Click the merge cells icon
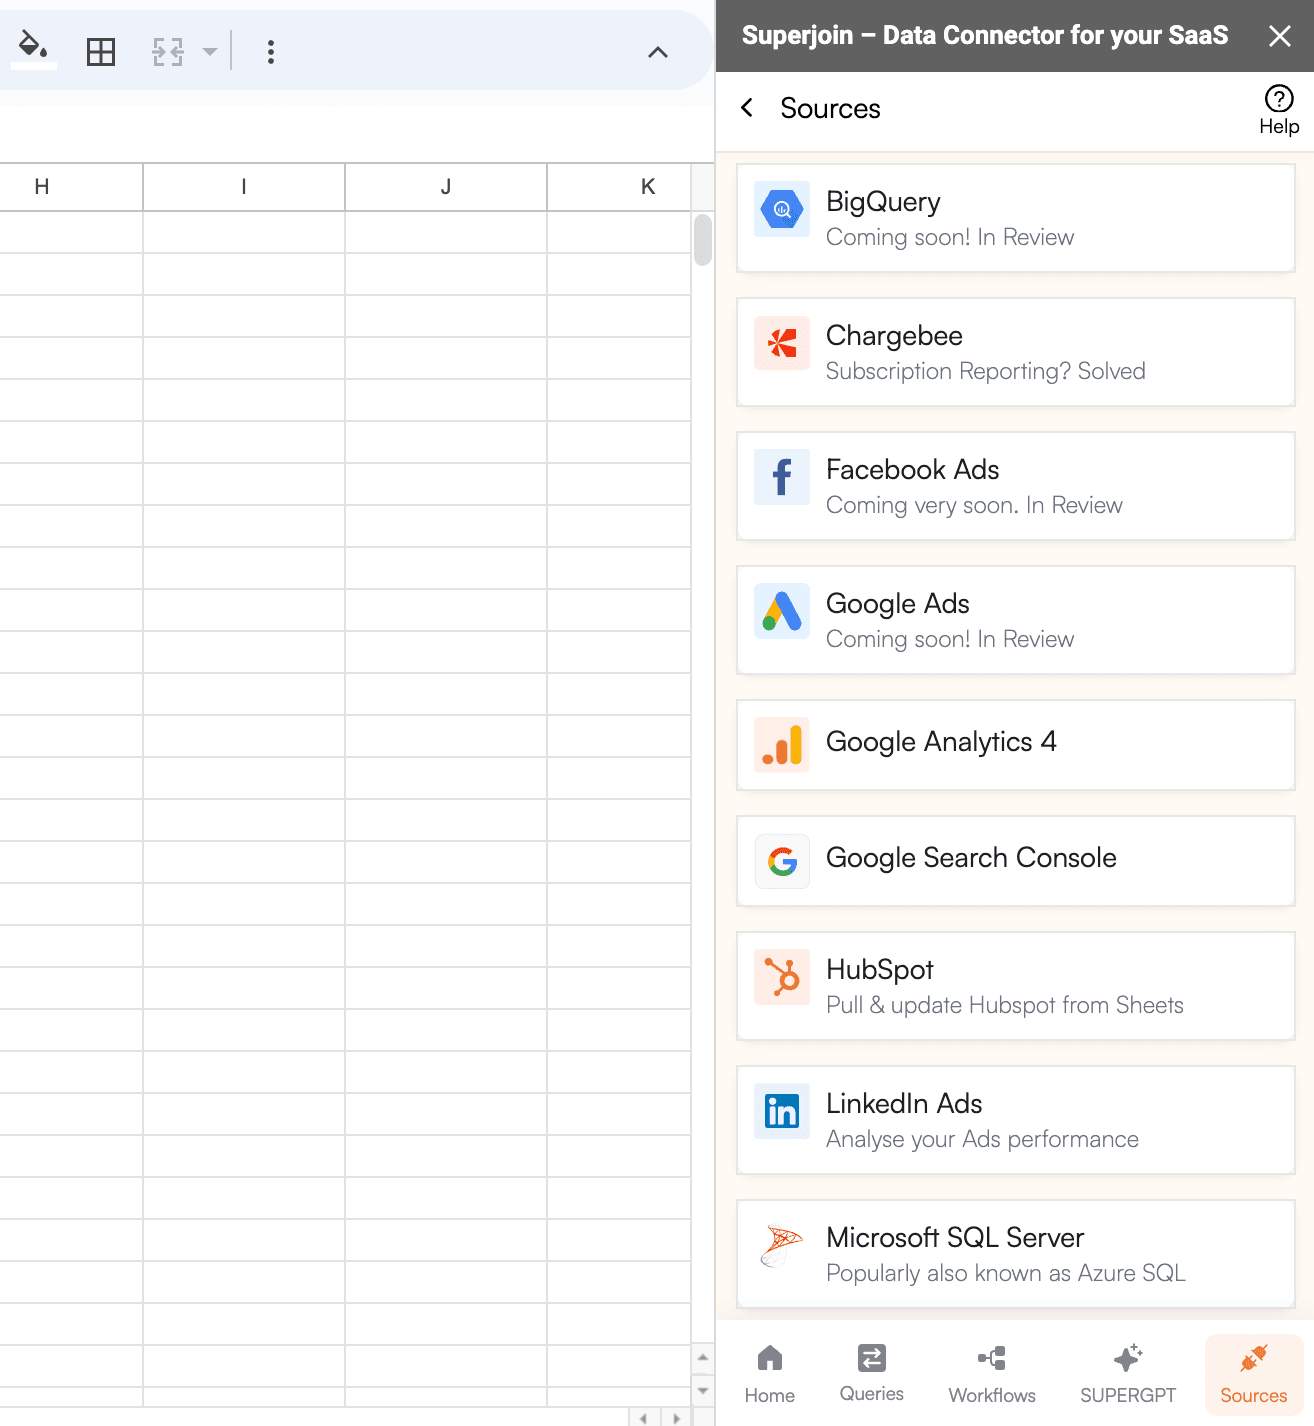This screenshot has width=1314, height=1426. (x=168, y=52)
